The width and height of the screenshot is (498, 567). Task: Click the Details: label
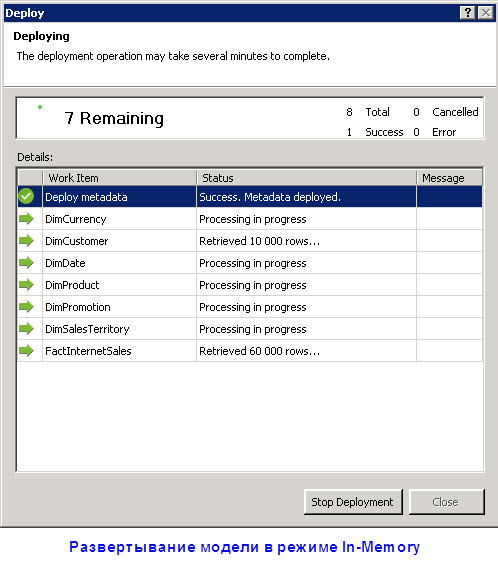(x=35, y=157)
